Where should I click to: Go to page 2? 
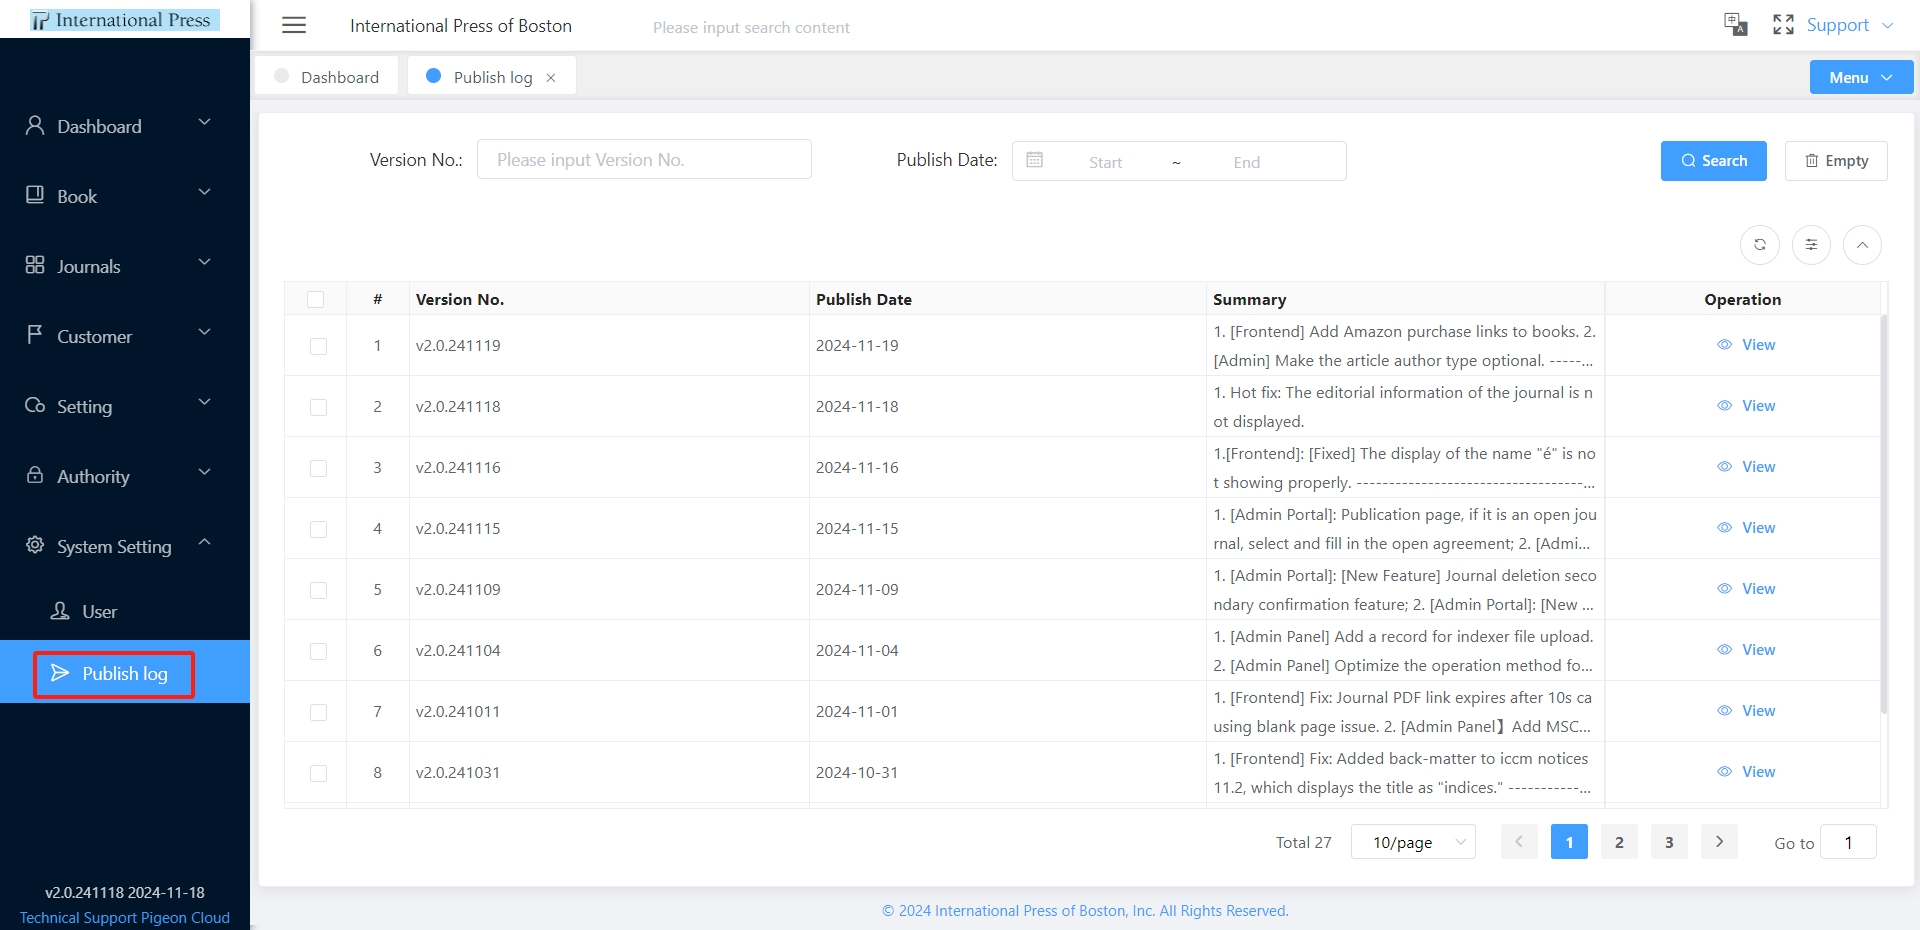[1619, 842]
